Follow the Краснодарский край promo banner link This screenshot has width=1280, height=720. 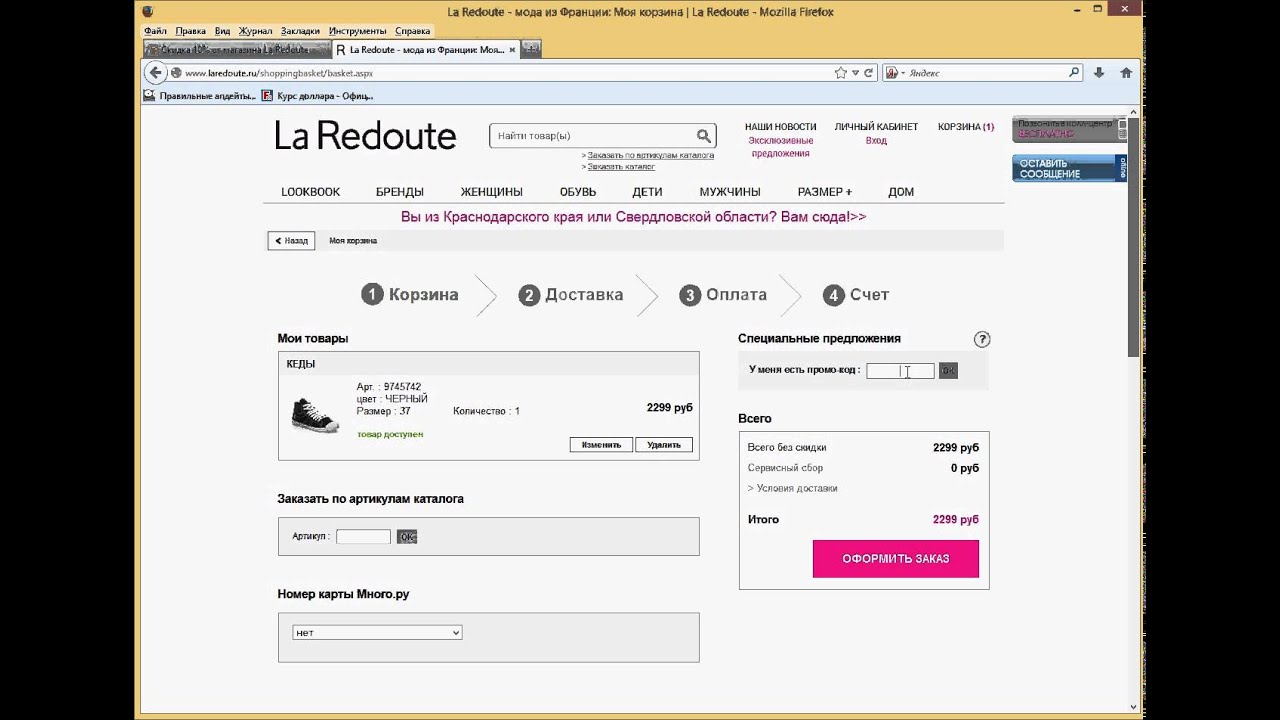(634, 217)
